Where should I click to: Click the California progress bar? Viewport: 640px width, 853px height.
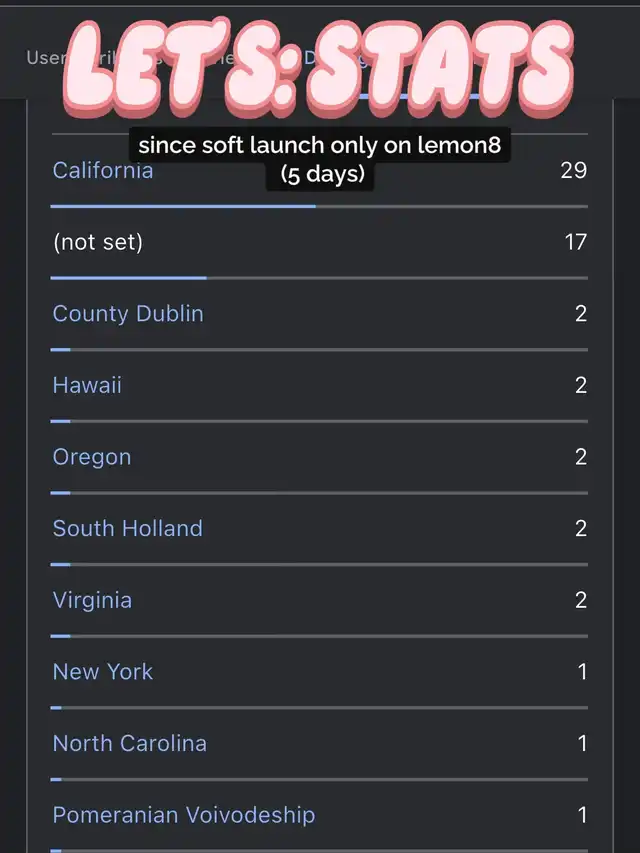(x=319, y=207)
